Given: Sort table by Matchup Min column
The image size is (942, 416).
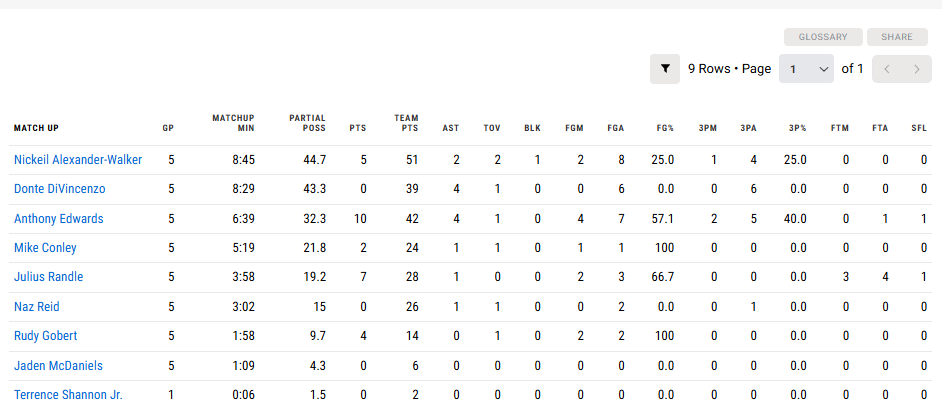Looking at the screenshot, I should [233, 123].
